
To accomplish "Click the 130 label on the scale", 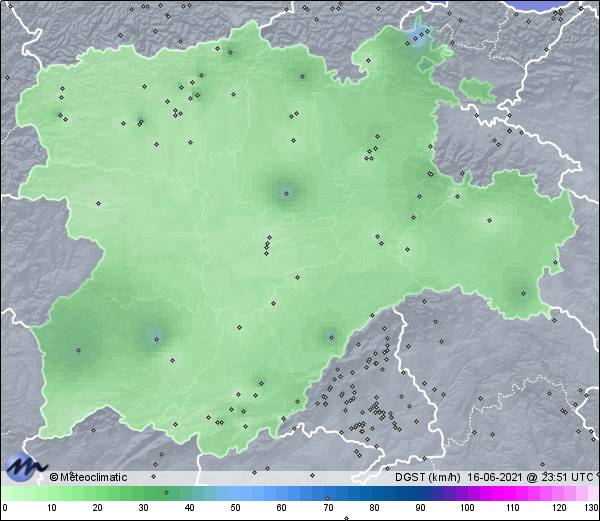I will [x=592, y=507].
